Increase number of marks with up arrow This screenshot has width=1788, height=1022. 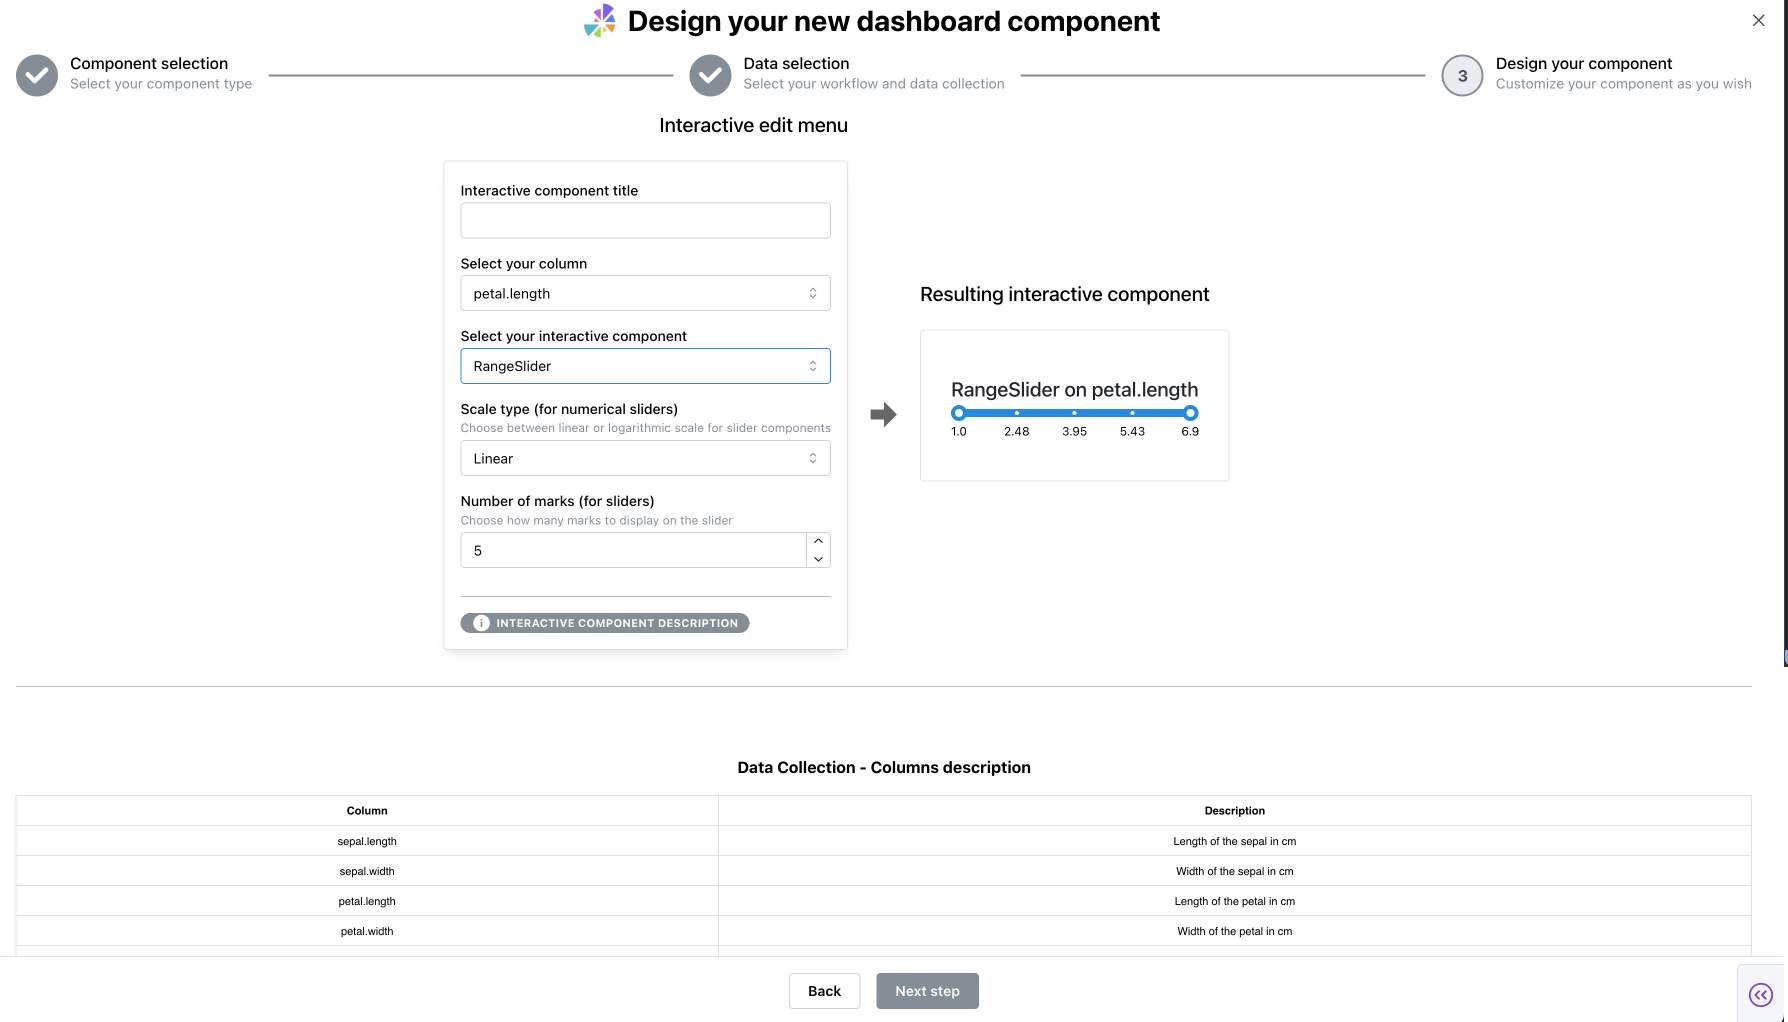click(818, 541)
